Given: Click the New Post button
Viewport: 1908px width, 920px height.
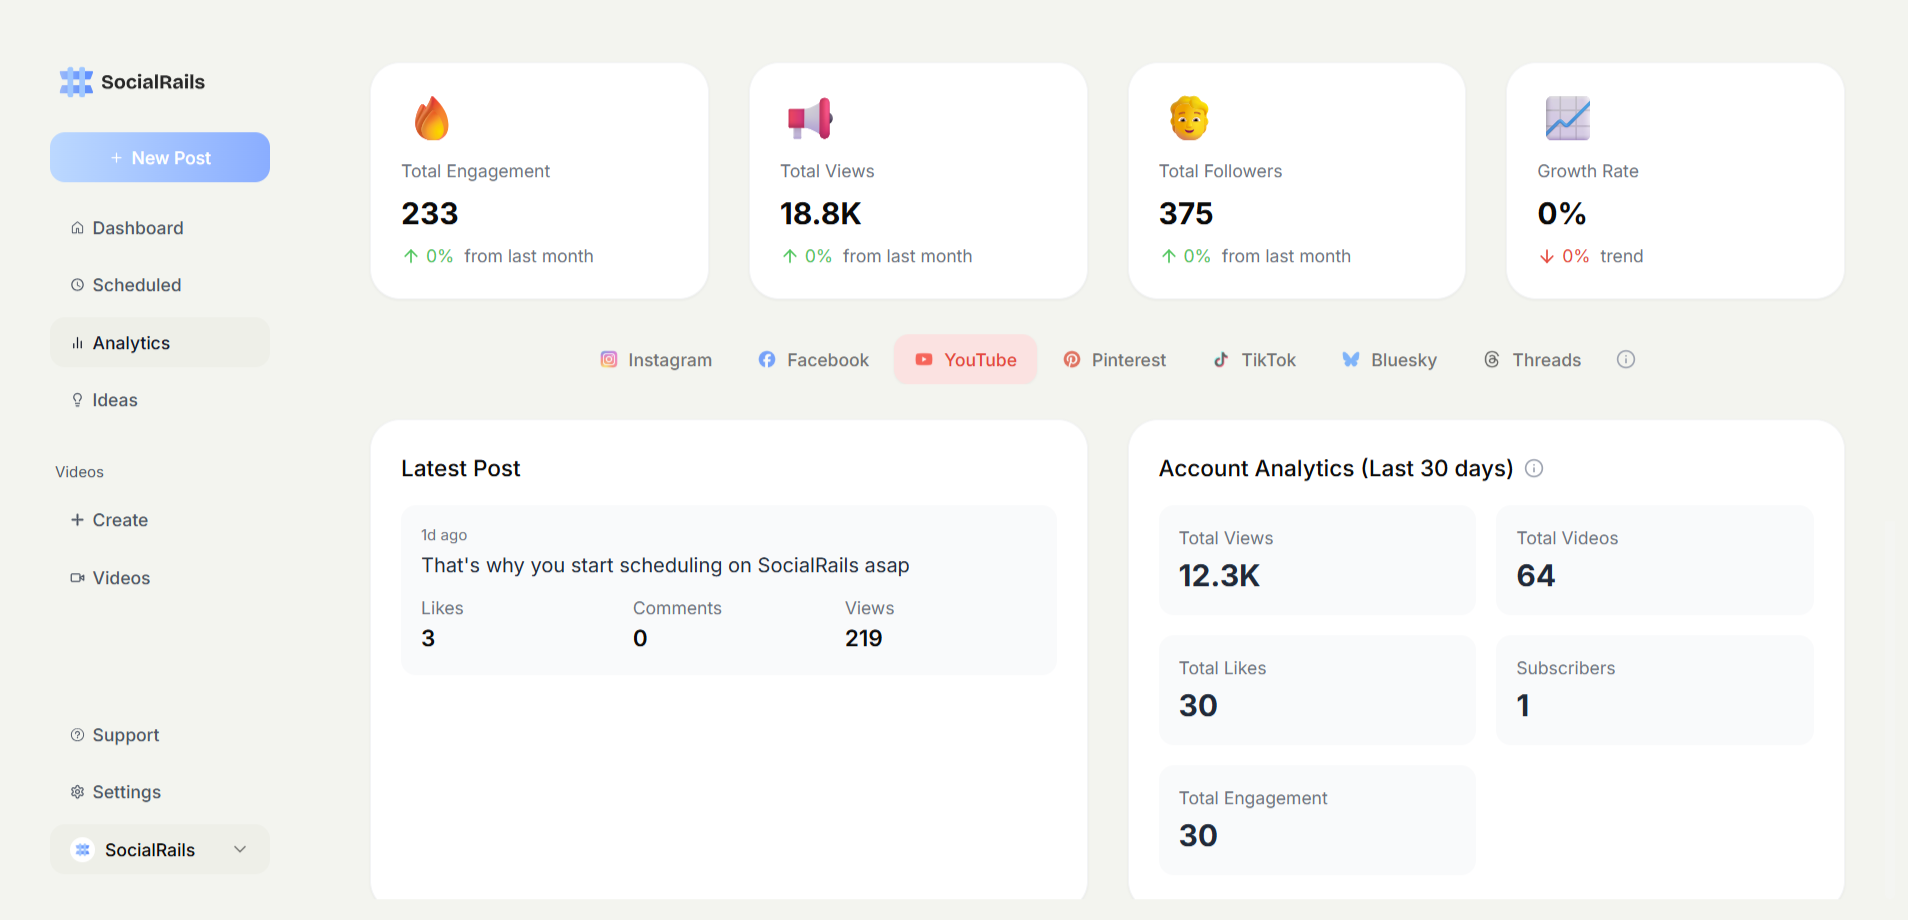Looking at the screenshot, I should (160, 157).
